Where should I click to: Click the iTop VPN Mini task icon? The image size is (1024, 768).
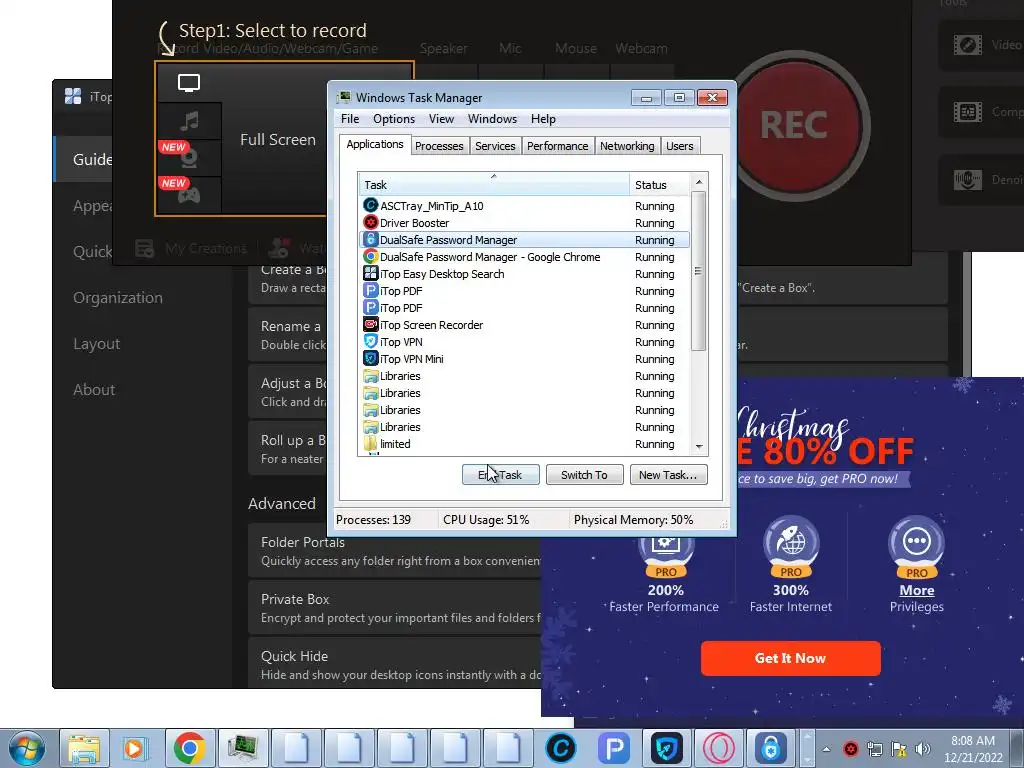pyautogui.click(x=370, y=359)
